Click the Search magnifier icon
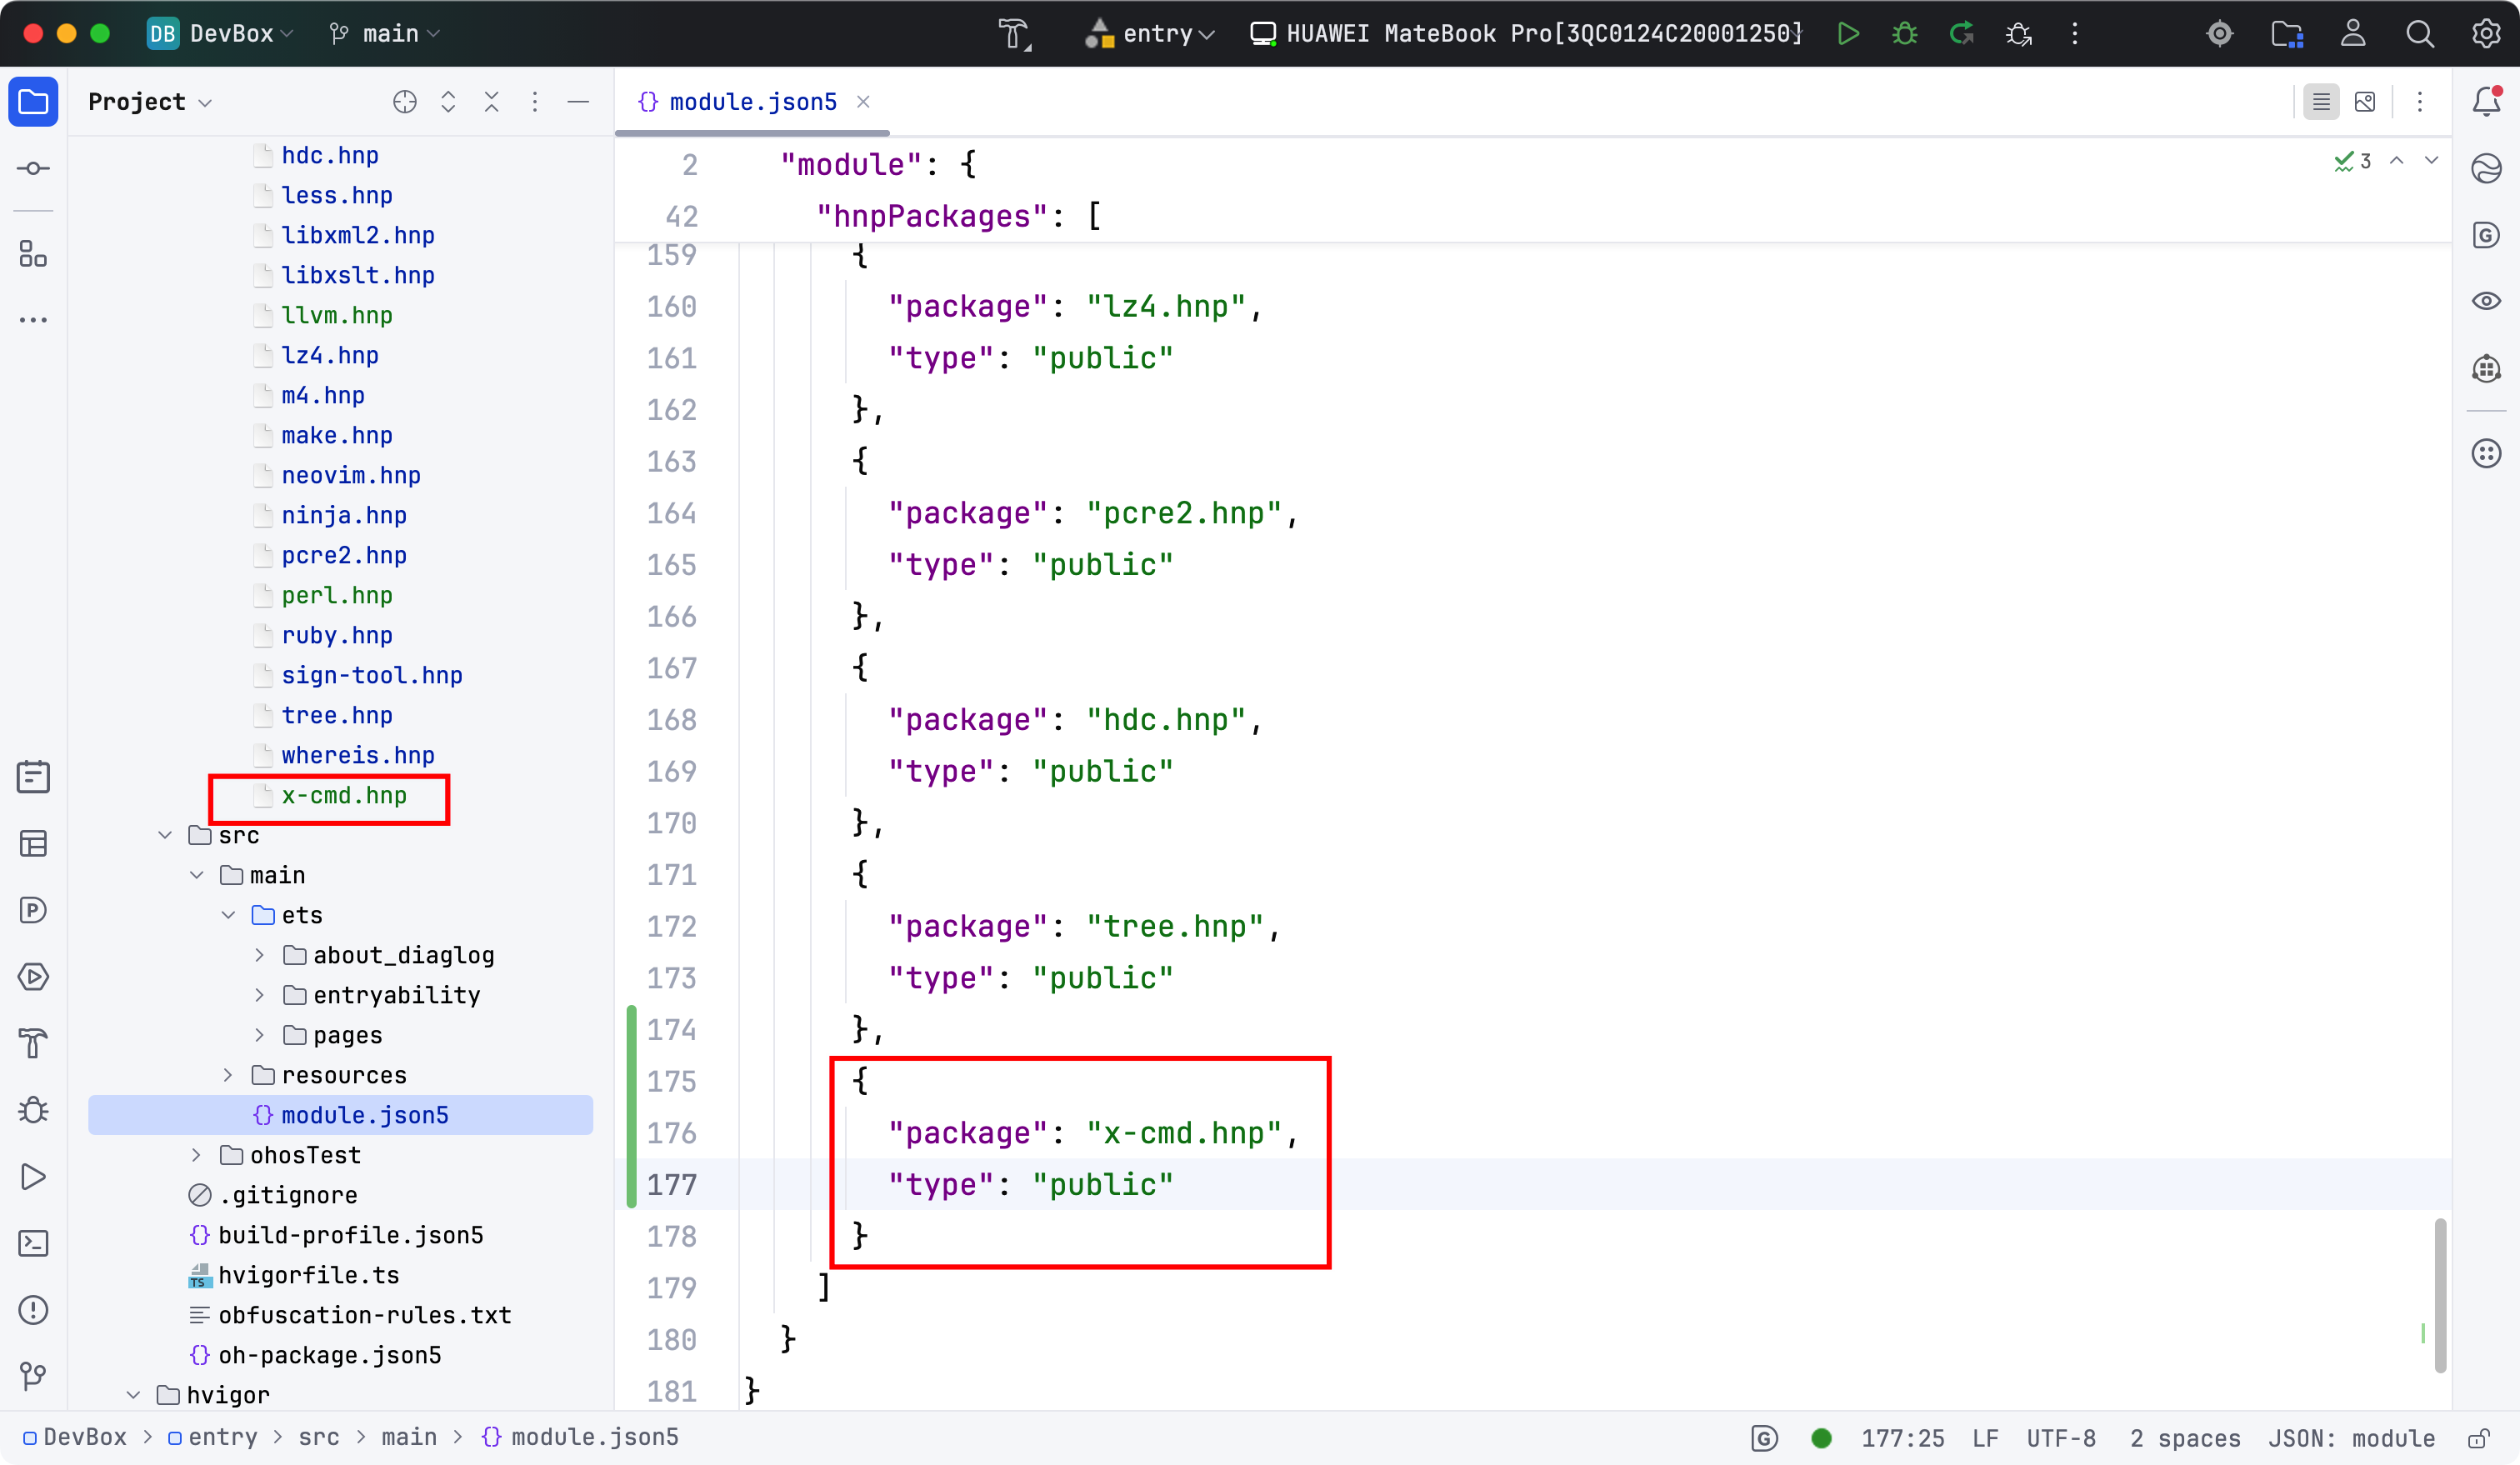This screenshot has width=2520, height=1465. click(2420, 33)
